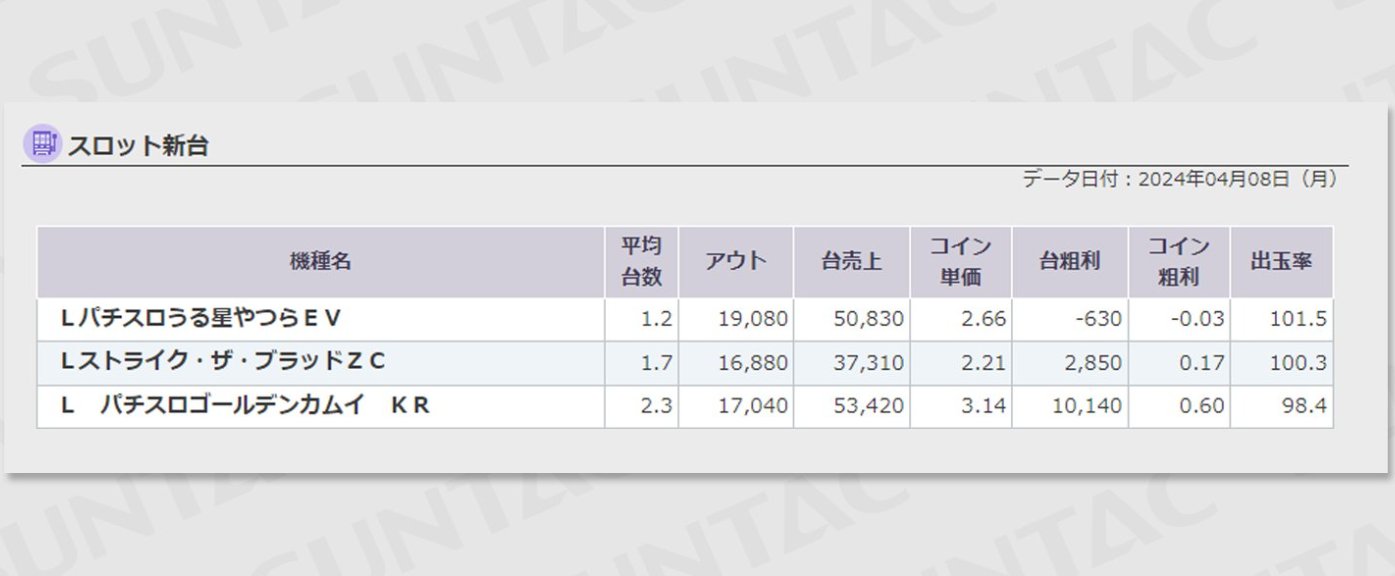Open the L パチスロゴールデンカムイ KR row

pos(685,407)
